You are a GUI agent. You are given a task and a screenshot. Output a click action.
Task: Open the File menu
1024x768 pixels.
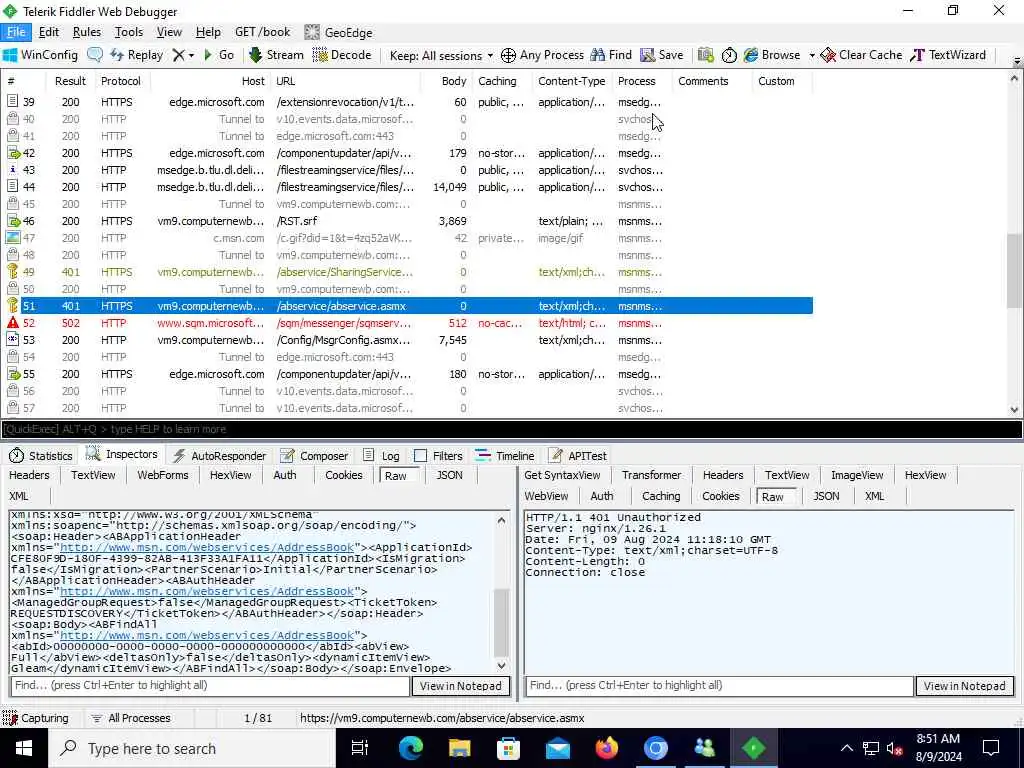click(x=16, y=32)
